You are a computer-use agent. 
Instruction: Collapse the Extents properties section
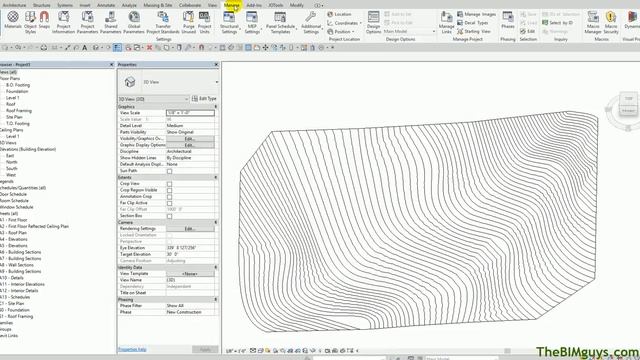pos(216,178)
